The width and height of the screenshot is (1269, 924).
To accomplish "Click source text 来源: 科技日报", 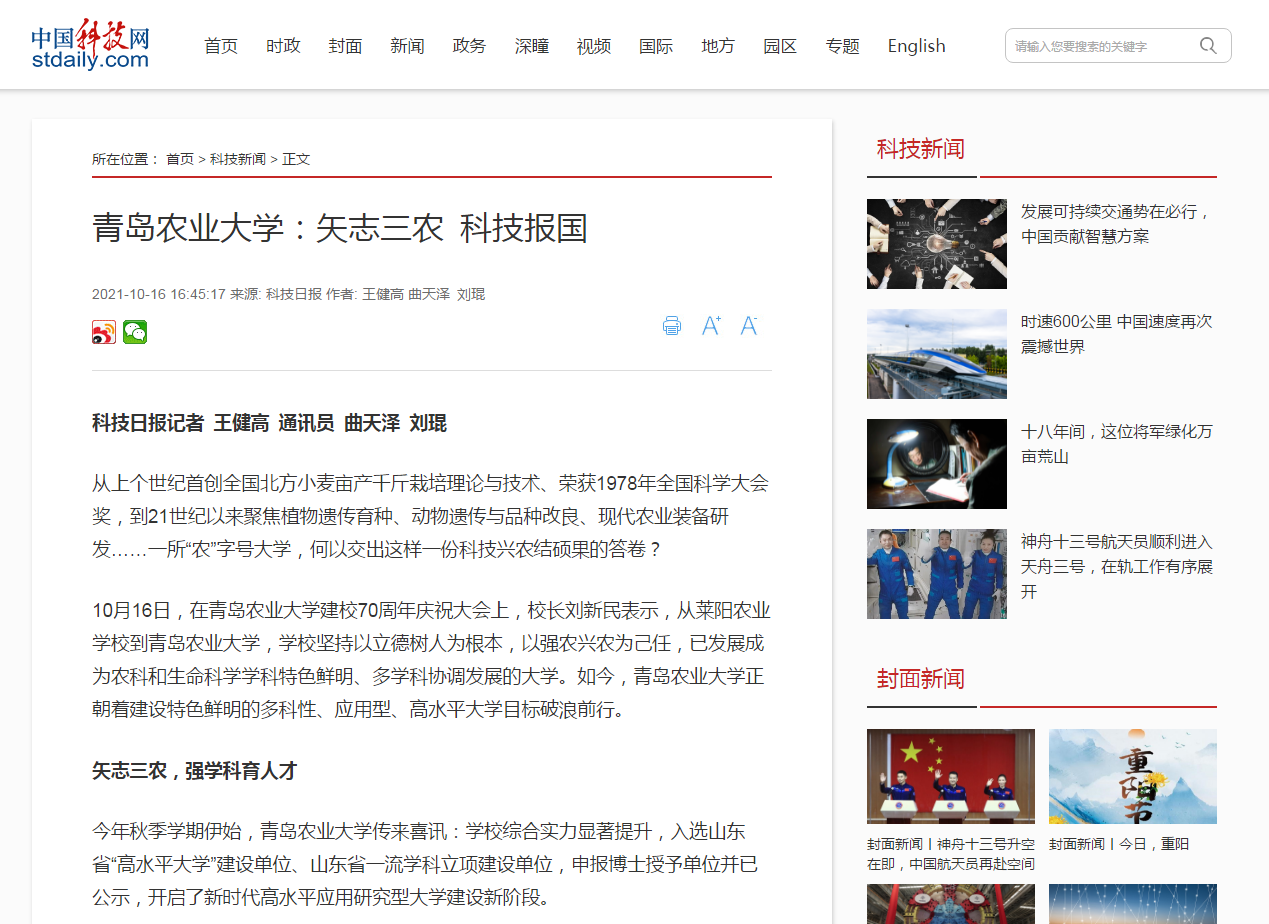I will pyautogui.click(x=276, y=294).
